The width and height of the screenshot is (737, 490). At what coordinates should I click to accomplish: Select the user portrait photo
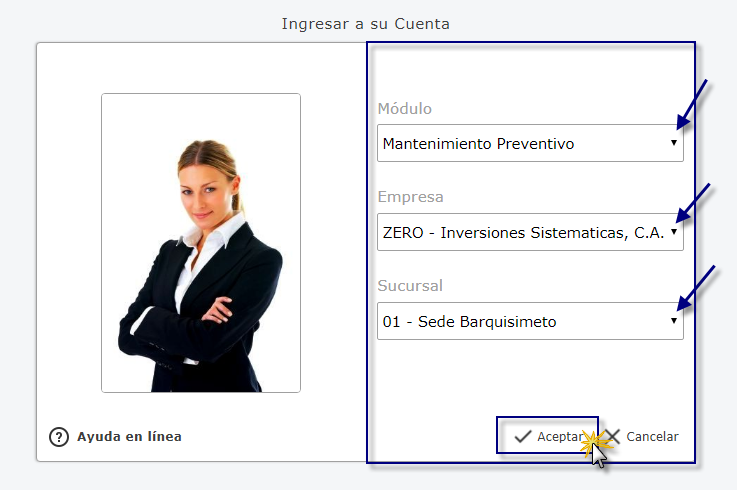point(201,243)
